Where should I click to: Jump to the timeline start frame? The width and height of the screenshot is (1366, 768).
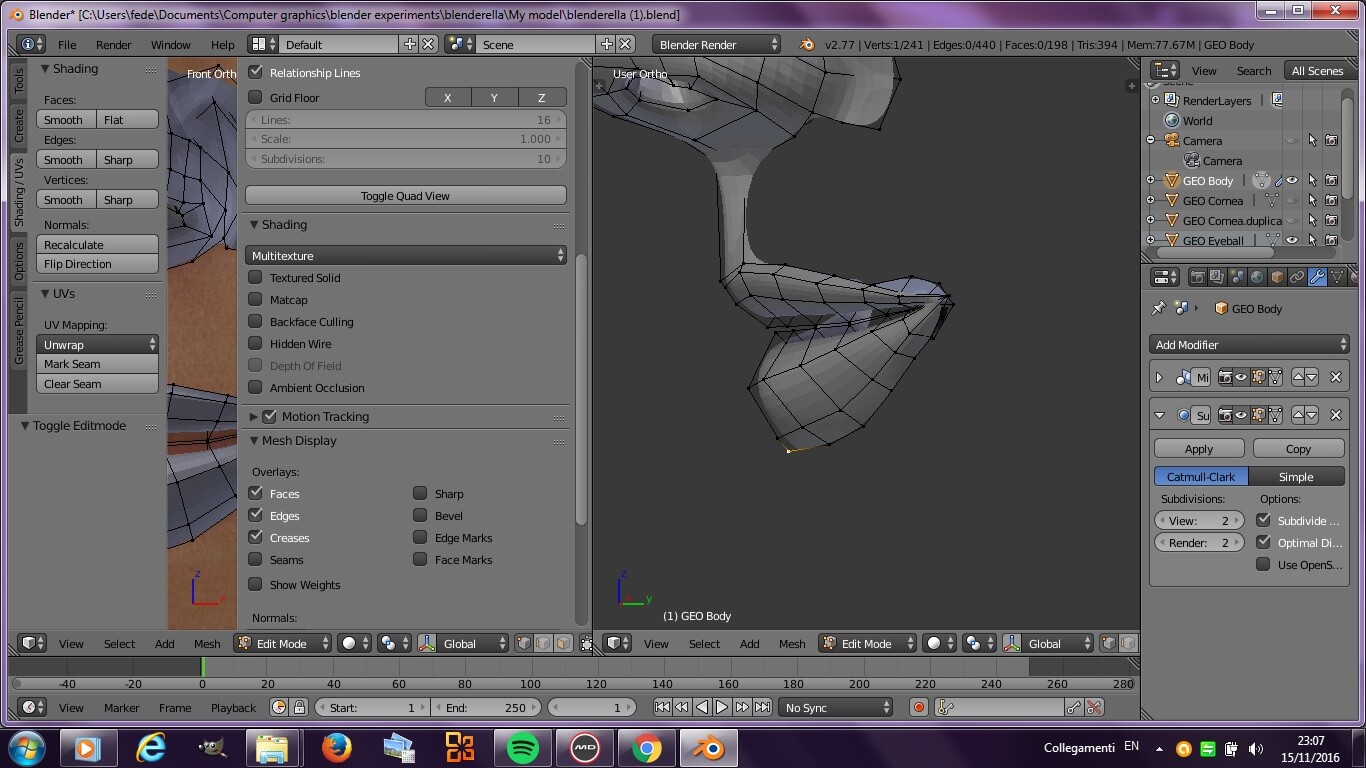662,707
